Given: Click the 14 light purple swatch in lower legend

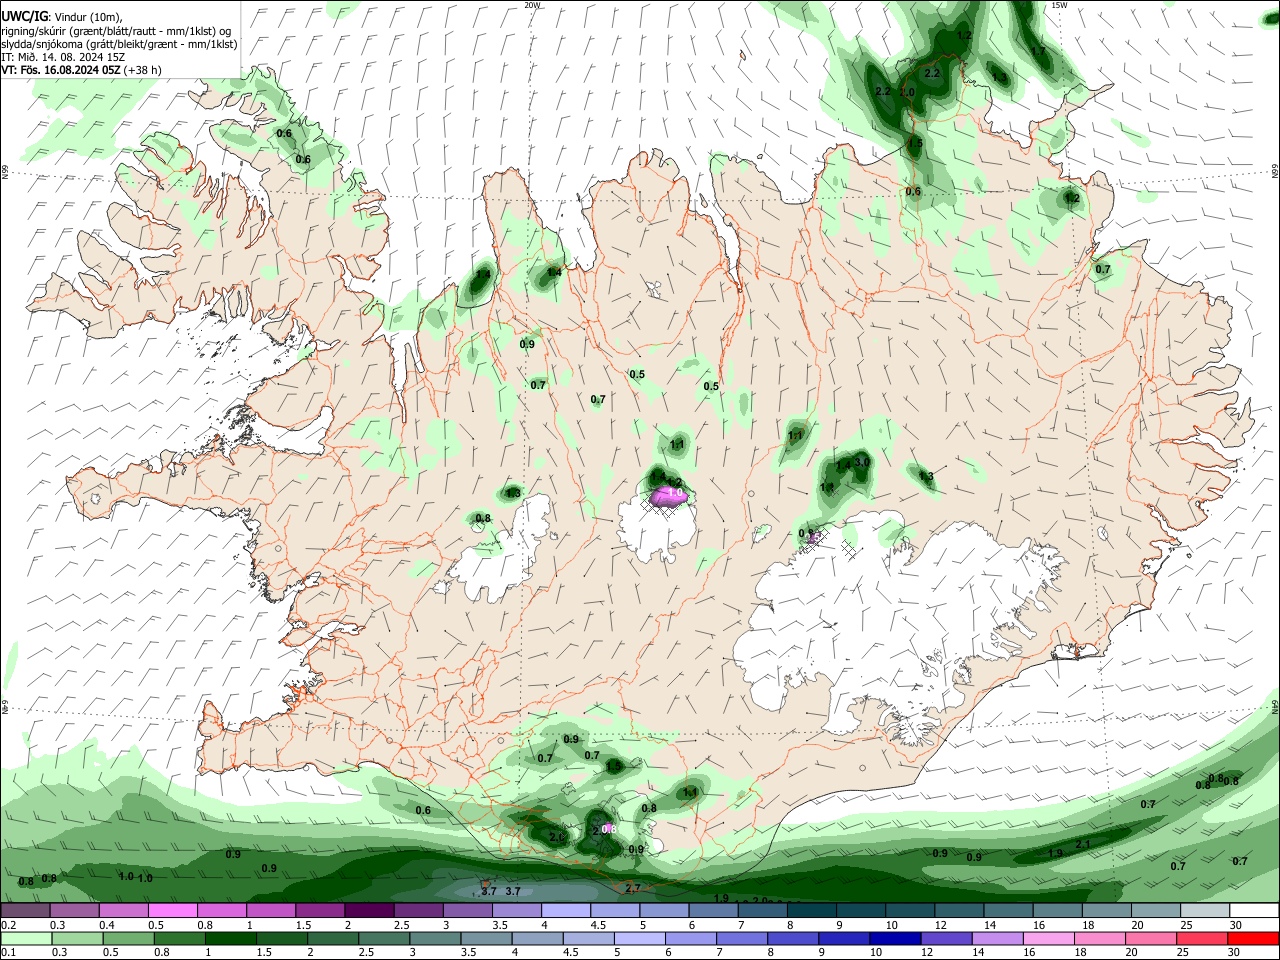Looking at the screenshot, I should tap(997, 938).
